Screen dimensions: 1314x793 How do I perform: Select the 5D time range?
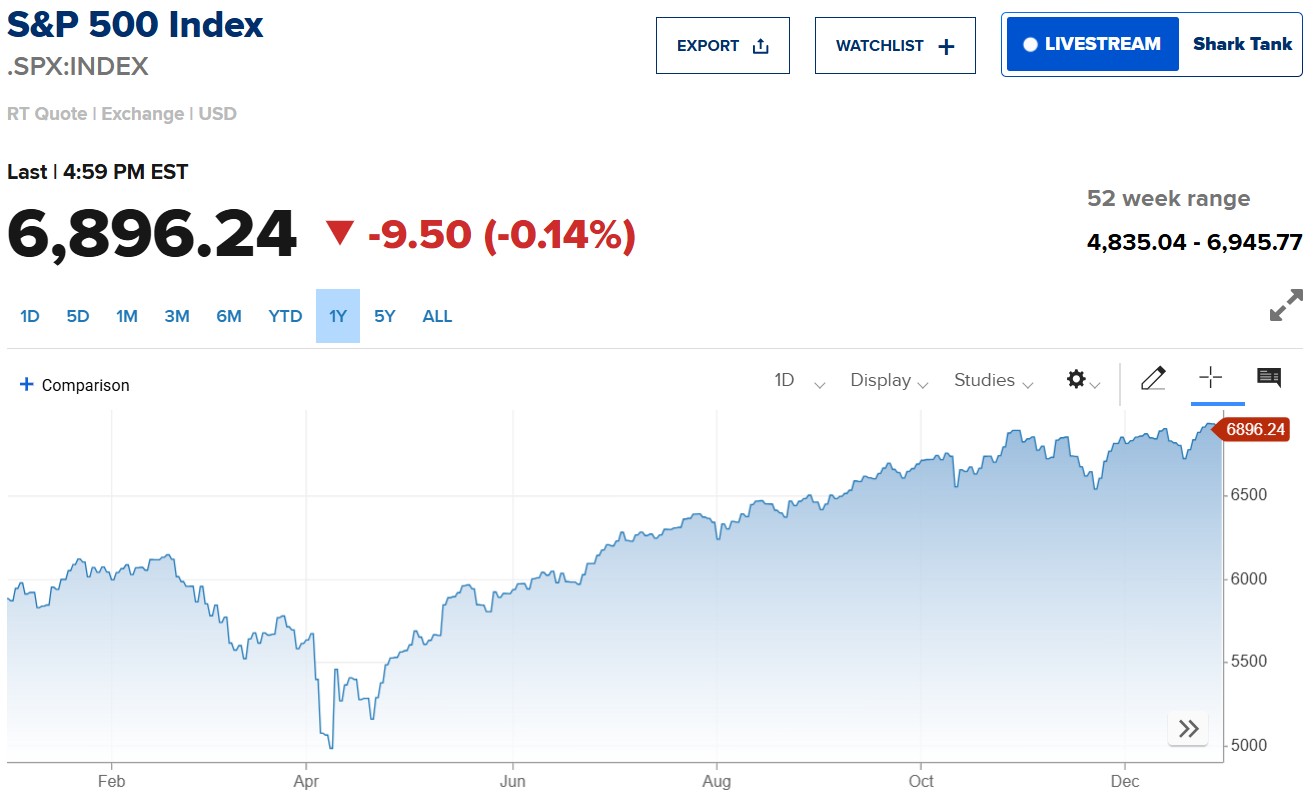coord(78,317)
